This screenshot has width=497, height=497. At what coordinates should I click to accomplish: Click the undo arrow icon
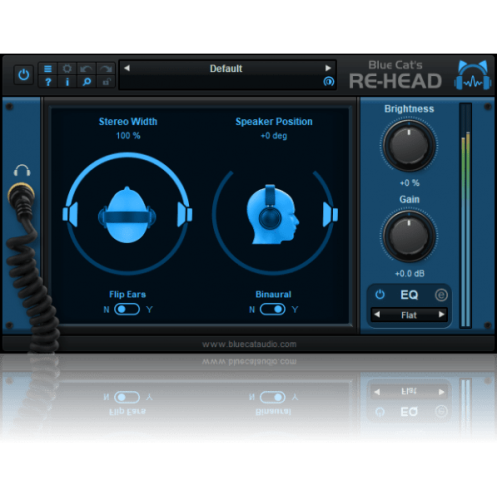pos(86,69)
